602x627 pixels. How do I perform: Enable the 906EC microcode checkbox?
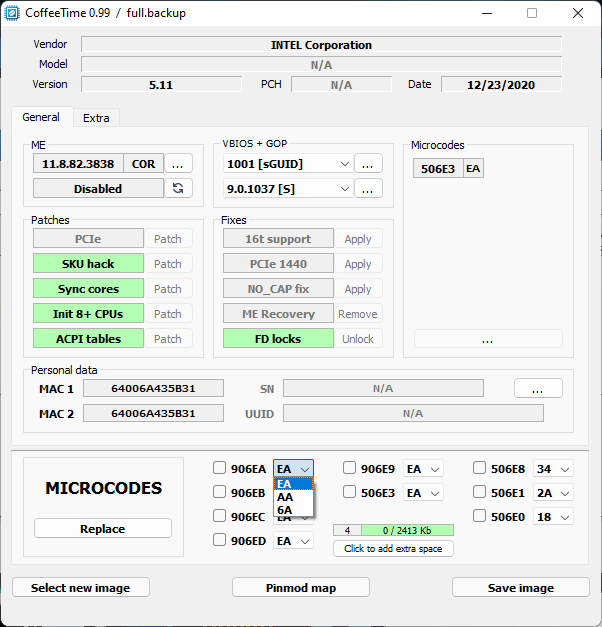click(x=219, y=516)
